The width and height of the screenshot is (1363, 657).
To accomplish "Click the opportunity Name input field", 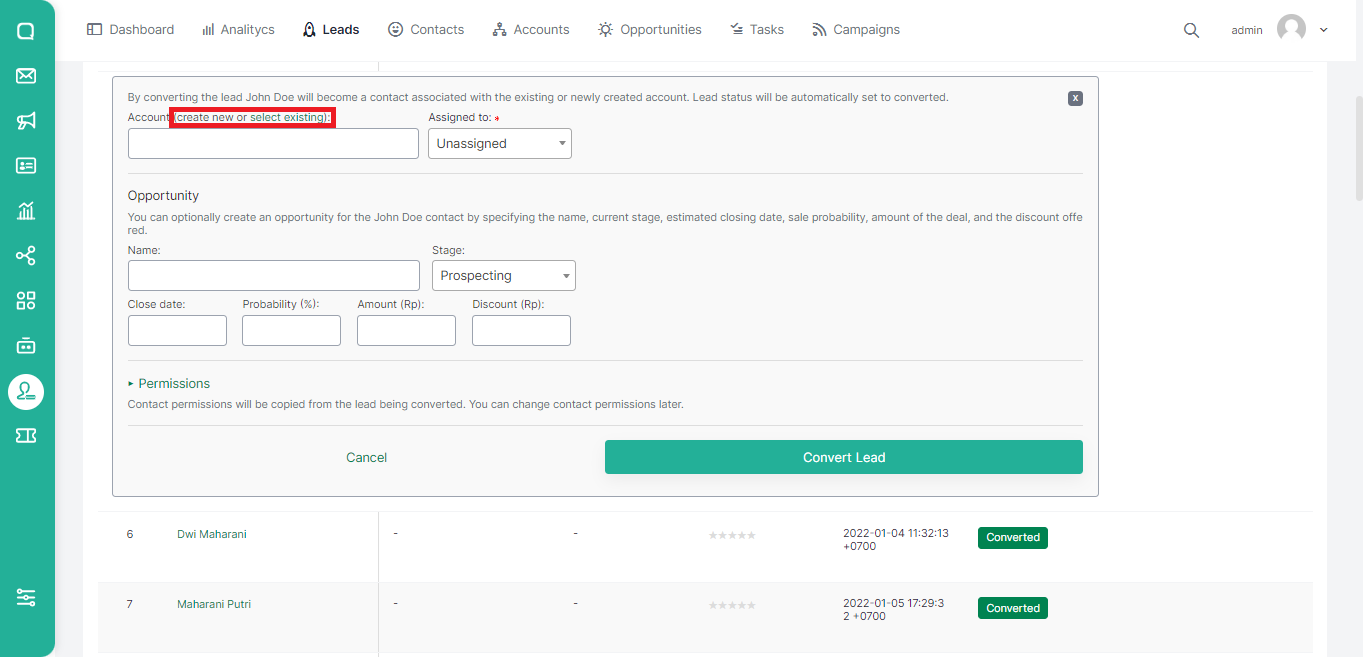I will coord(273,276).
